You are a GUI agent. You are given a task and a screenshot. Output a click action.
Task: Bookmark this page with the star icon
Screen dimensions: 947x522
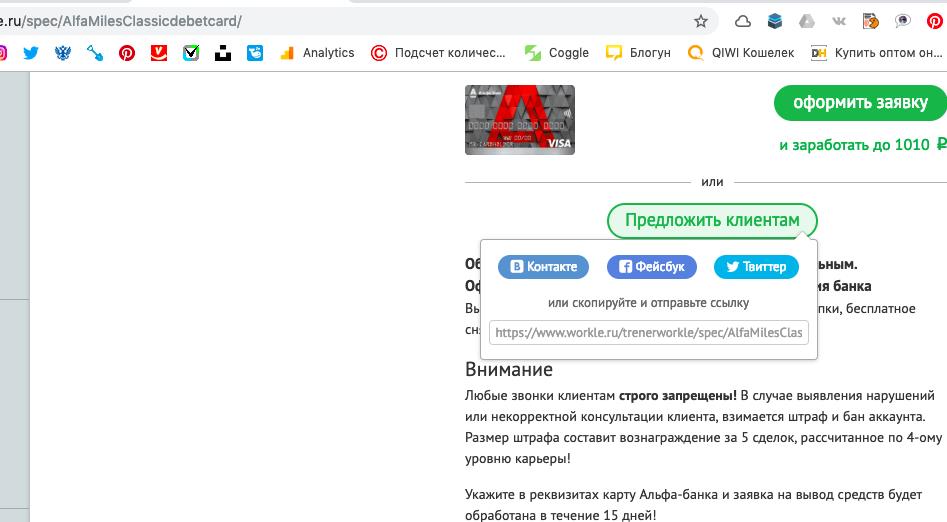click(x=701, y=22)
